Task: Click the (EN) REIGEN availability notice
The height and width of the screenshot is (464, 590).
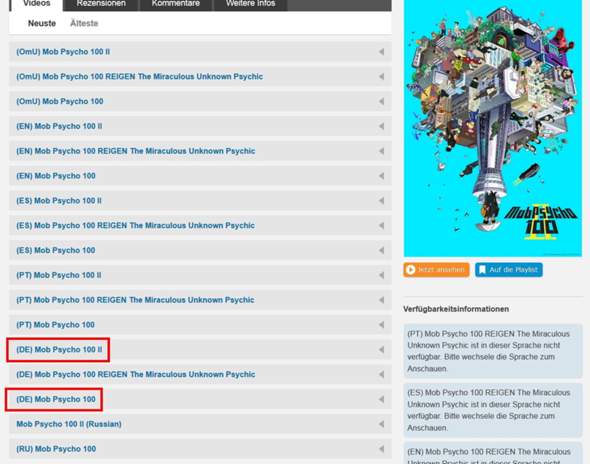Action: tap(493, 453)
